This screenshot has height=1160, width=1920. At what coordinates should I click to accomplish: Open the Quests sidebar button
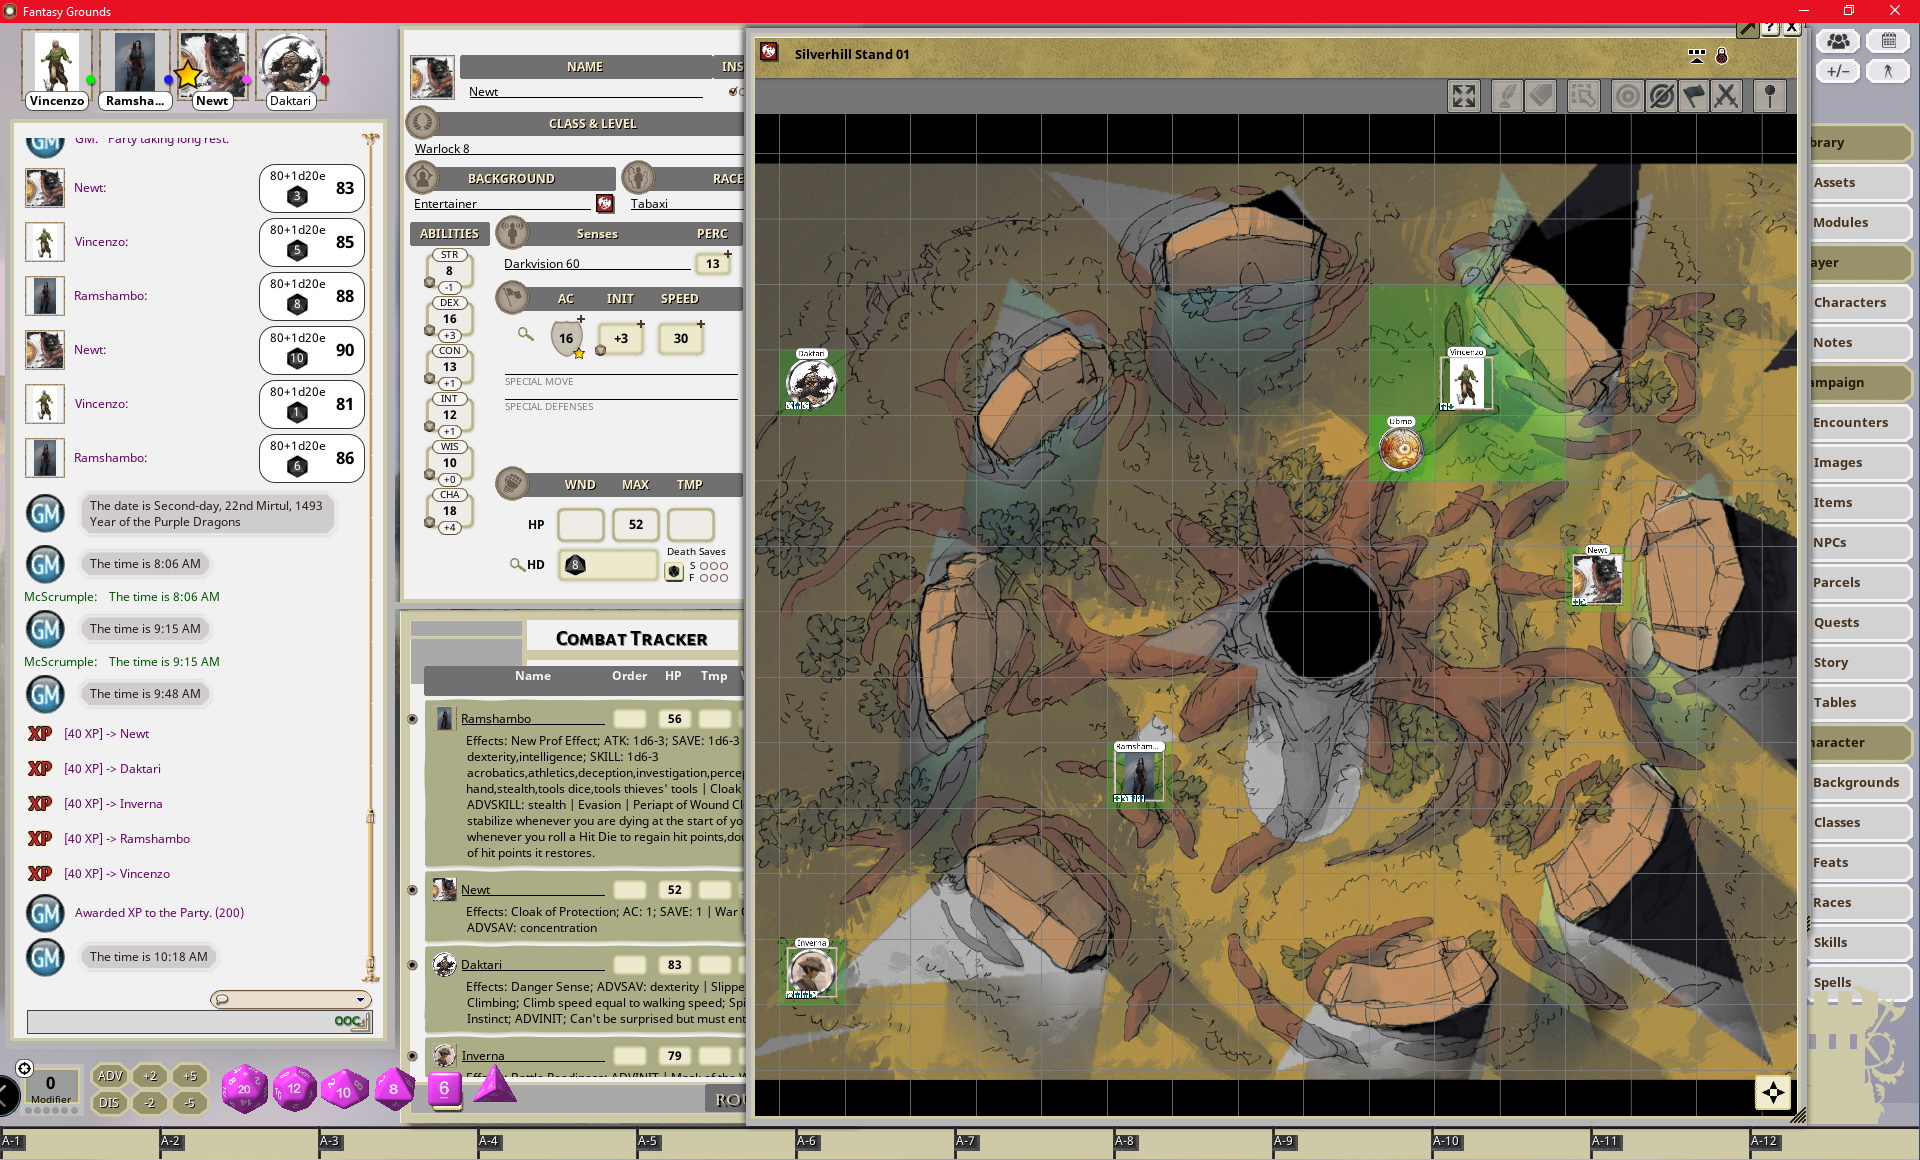pyautogui.click(x=1859, y=622)
